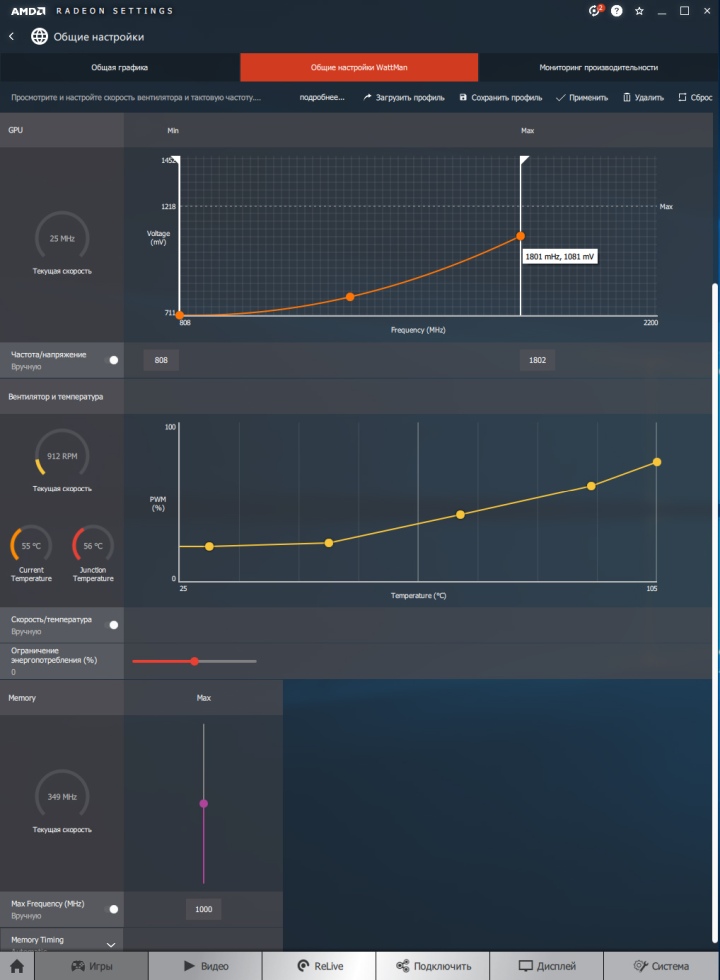Click the memory Max frequency slider handle
The width and height of the screenshot is (720, 980).
pos(204,804)
